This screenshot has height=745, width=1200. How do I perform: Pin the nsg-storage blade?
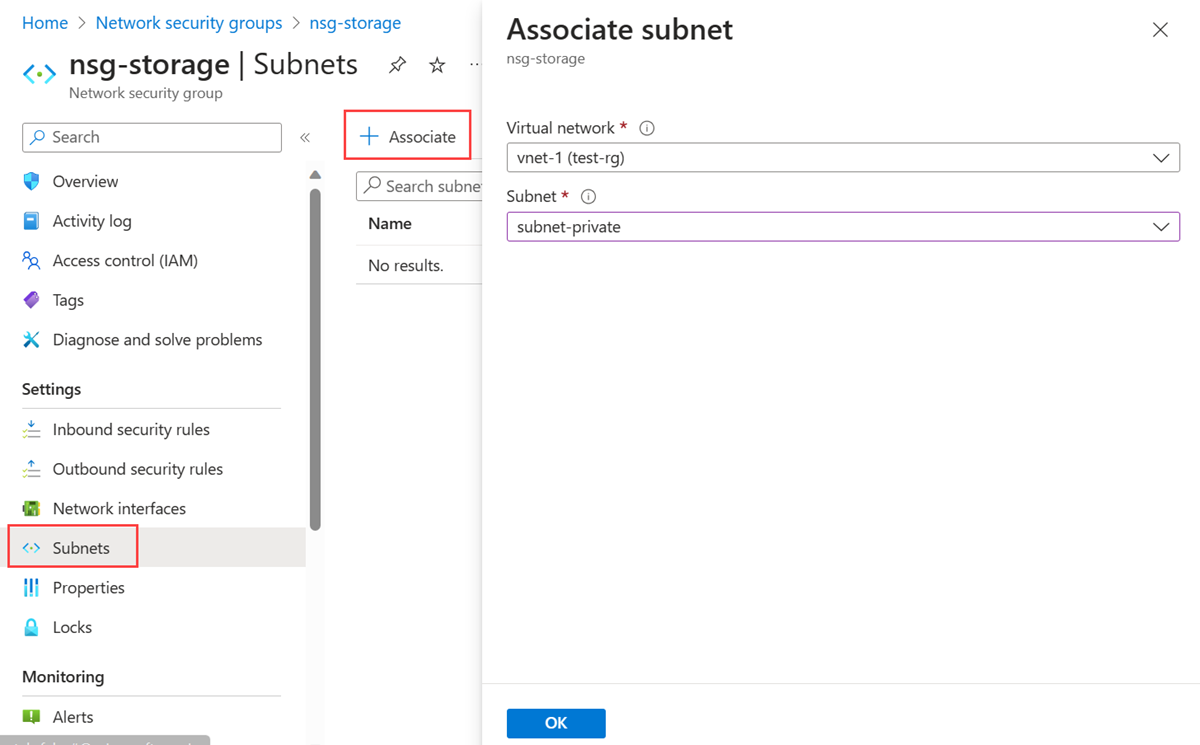point(397,65)
